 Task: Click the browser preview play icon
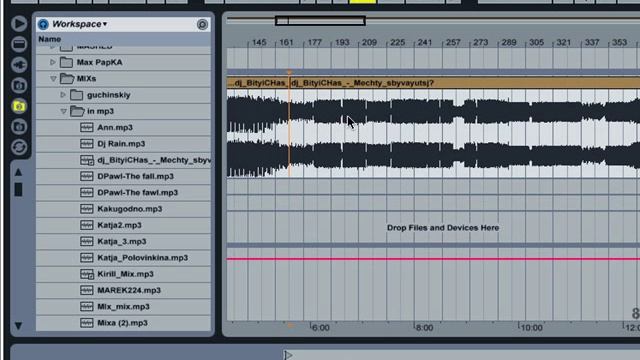[19, 23]
